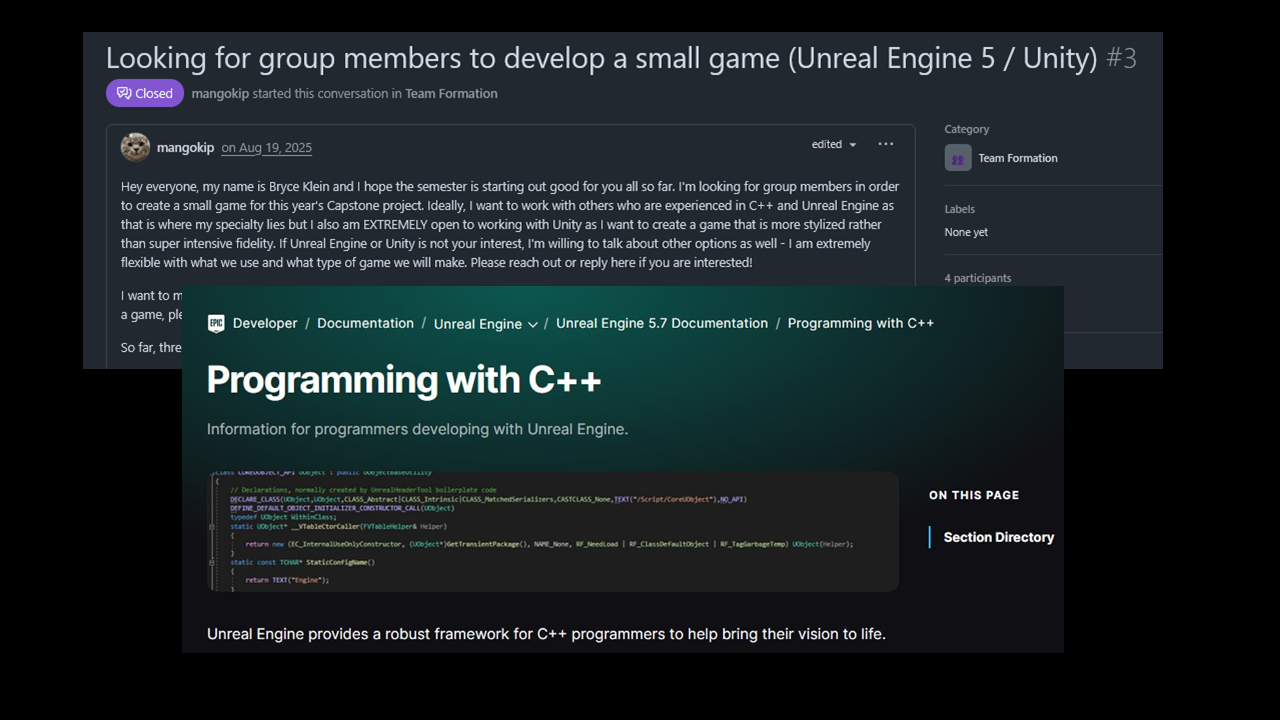Click the discussion title heading text
This screenshot has width=1280, height=720.
(x=602, y=58)
